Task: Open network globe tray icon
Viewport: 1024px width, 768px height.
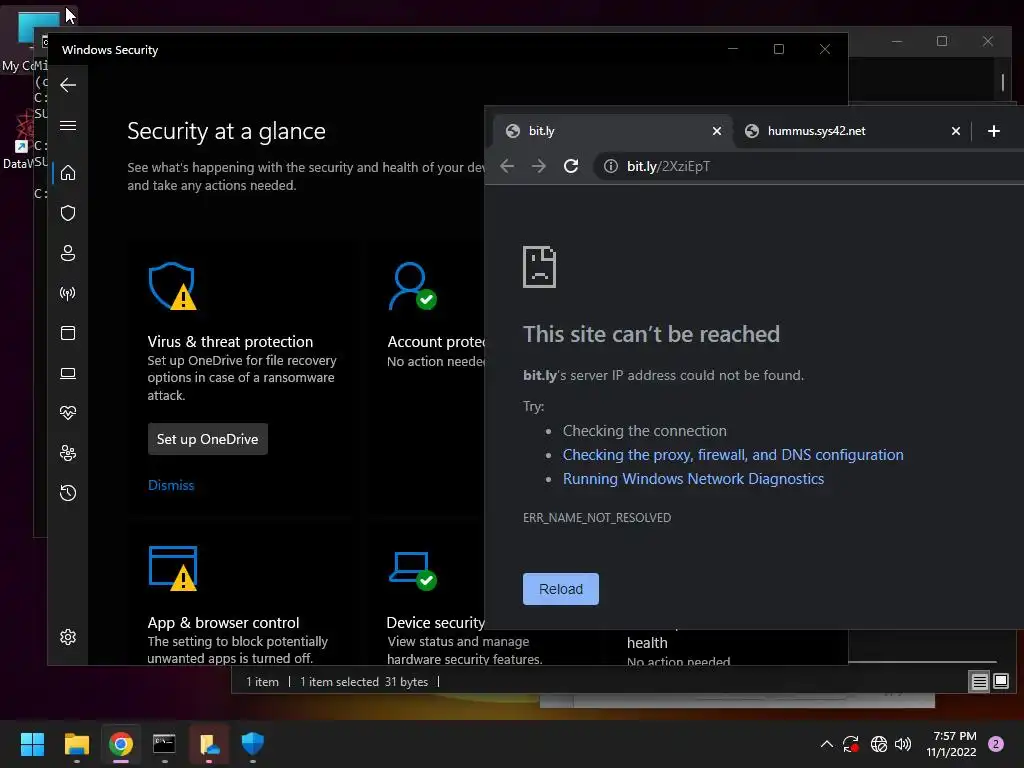Action: coord(879,744)
